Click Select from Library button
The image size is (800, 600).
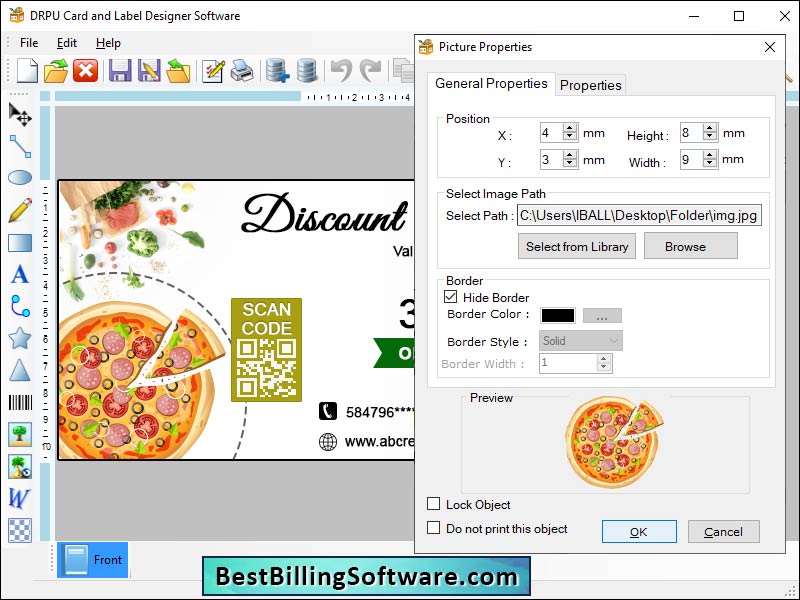pyautogui.click(x=577, y=246)
